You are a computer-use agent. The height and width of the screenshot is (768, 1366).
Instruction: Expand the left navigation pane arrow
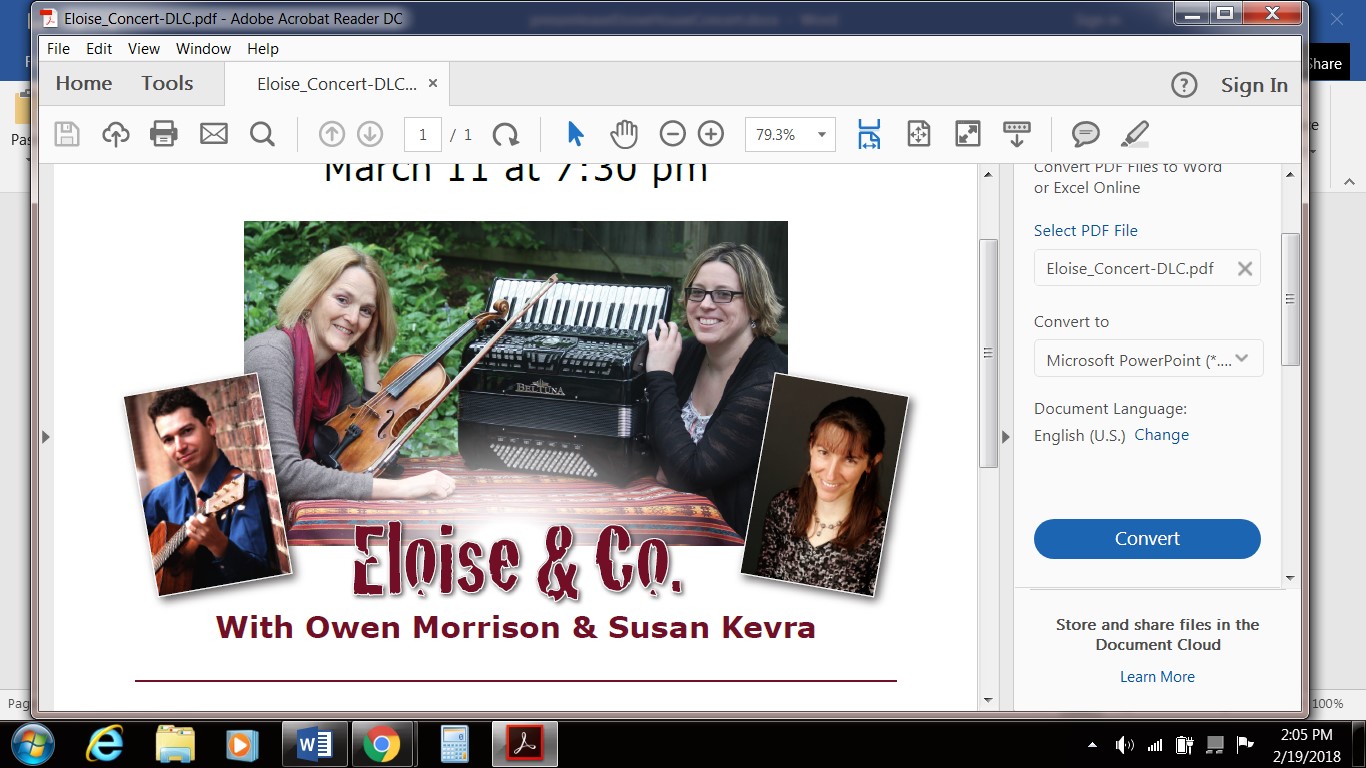46,437
